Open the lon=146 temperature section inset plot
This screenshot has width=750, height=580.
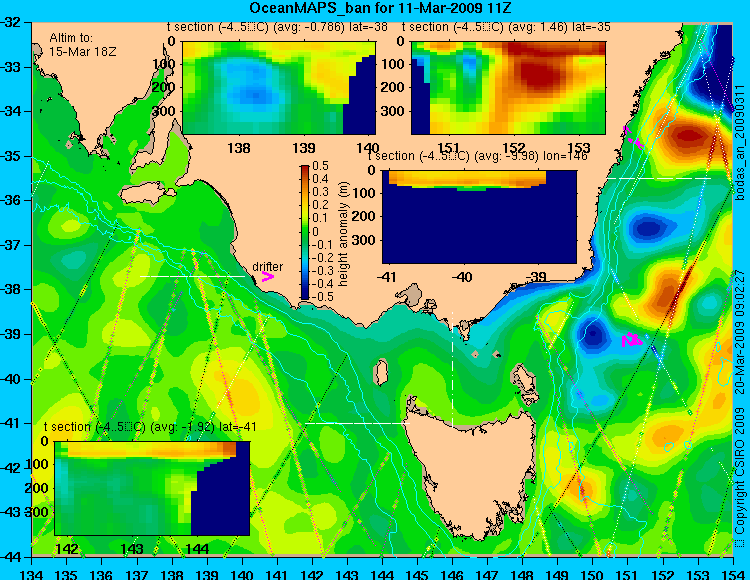(479, 217)
